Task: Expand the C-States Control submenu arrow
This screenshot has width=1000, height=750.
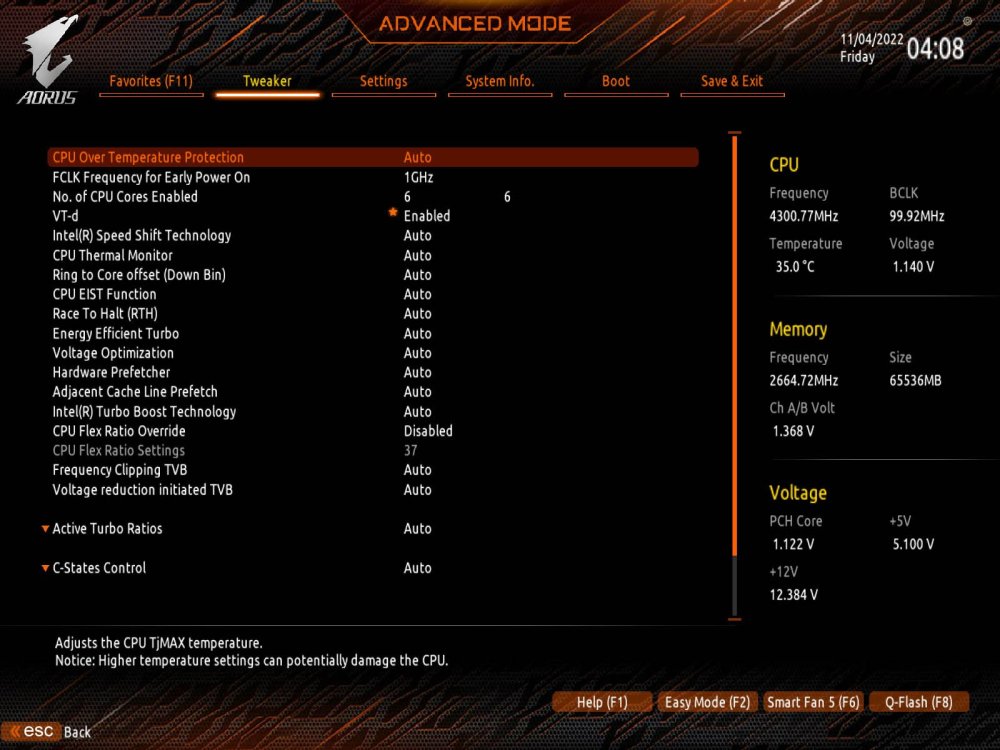Action: pos(45,568)
